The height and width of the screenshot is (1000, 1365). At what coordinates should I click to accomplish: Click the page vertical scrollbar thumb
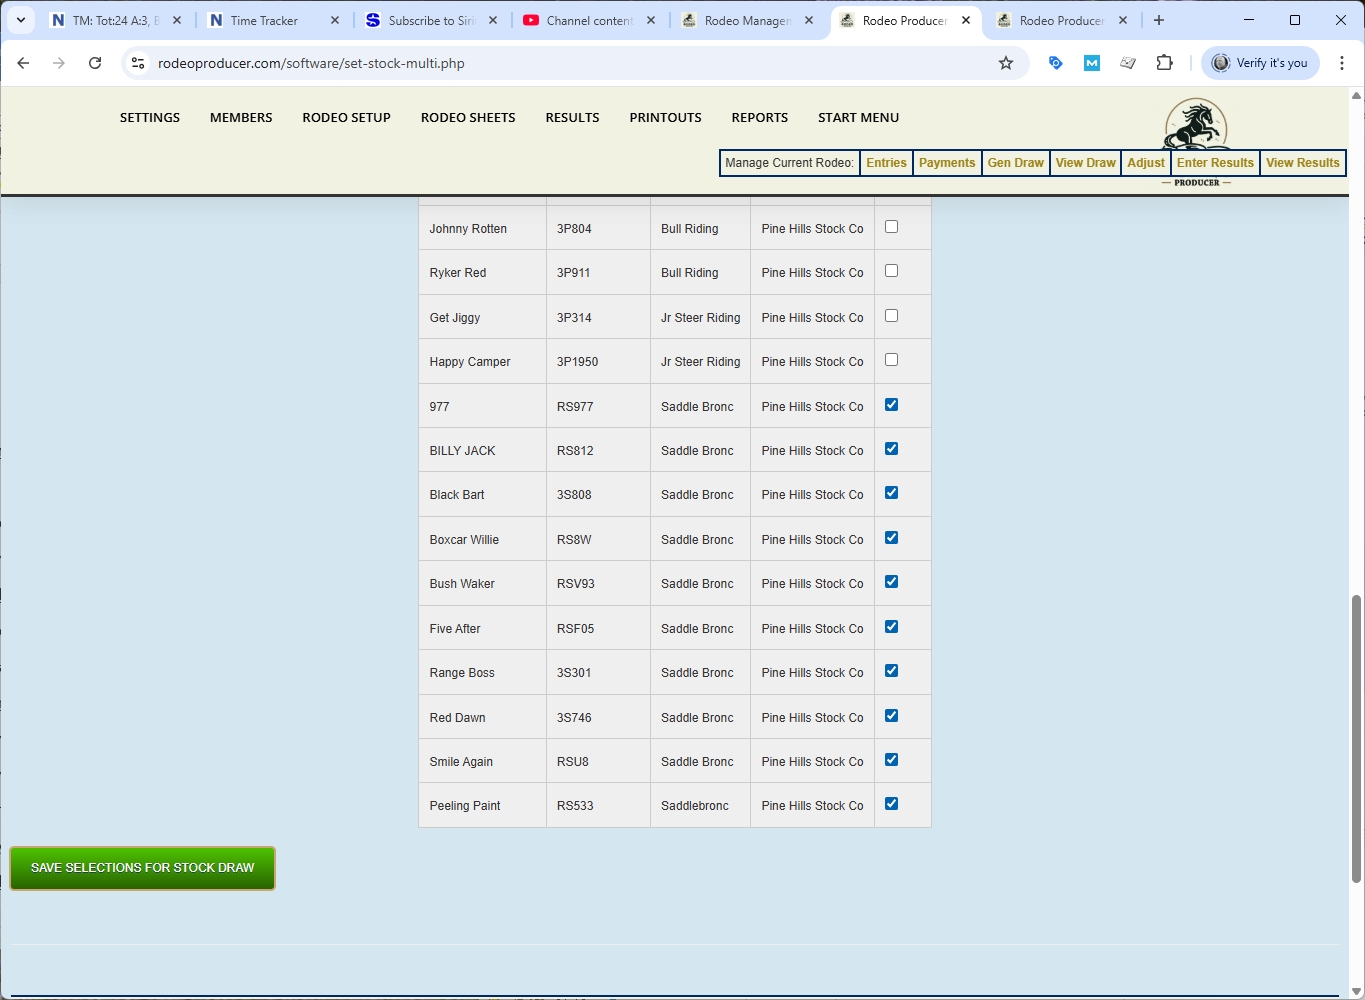1356,738
